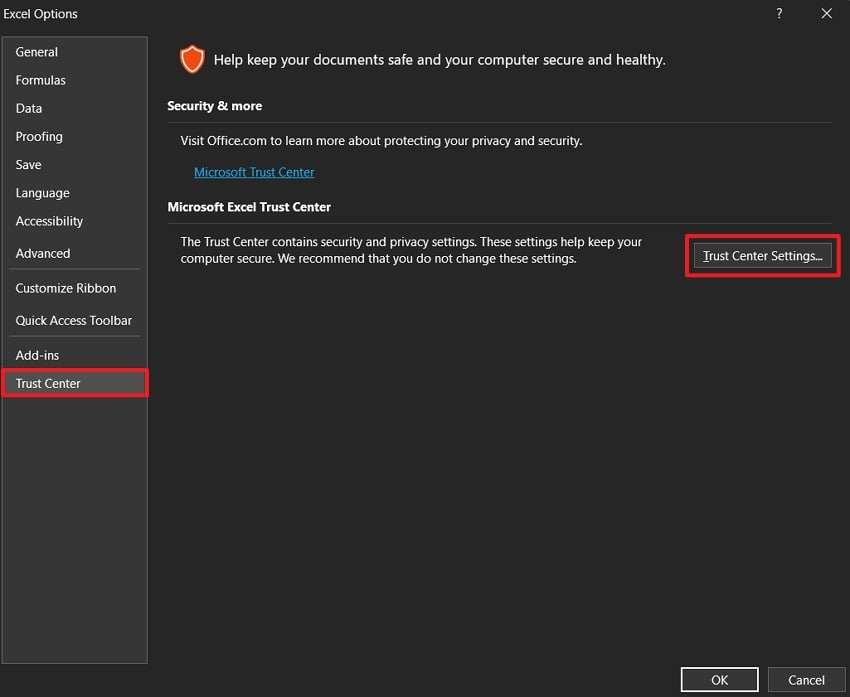Open Proofing settings
Viewport: 850px width, 697px height.
point(74,137)
